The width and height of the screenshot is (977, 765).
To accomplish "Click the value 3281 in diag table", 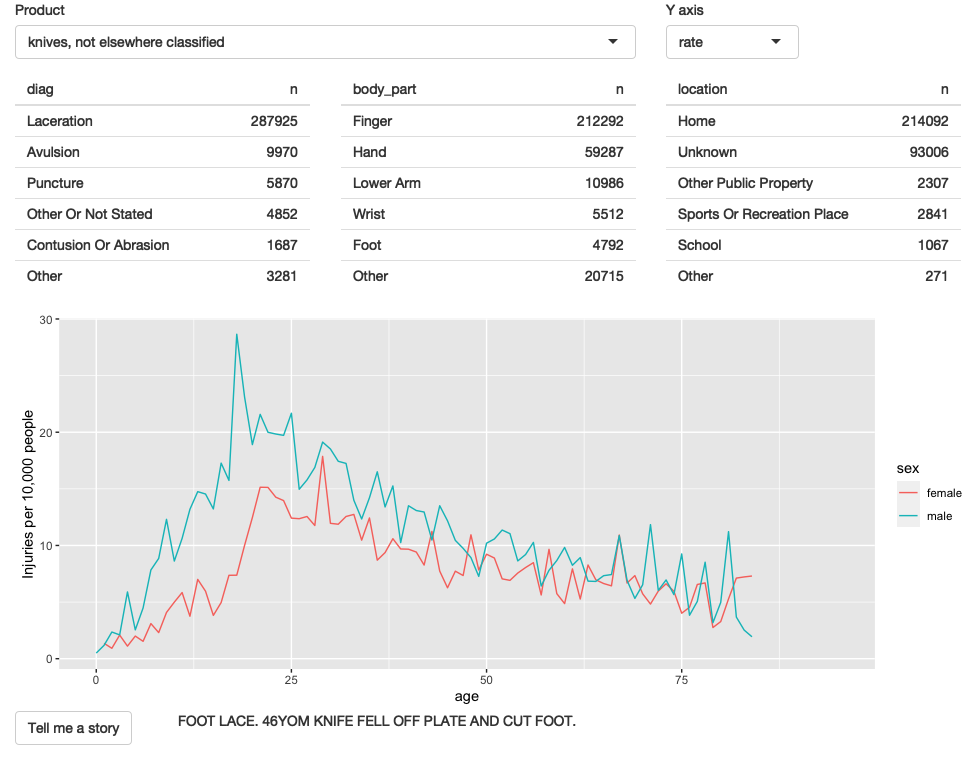I will pos(282,276).
